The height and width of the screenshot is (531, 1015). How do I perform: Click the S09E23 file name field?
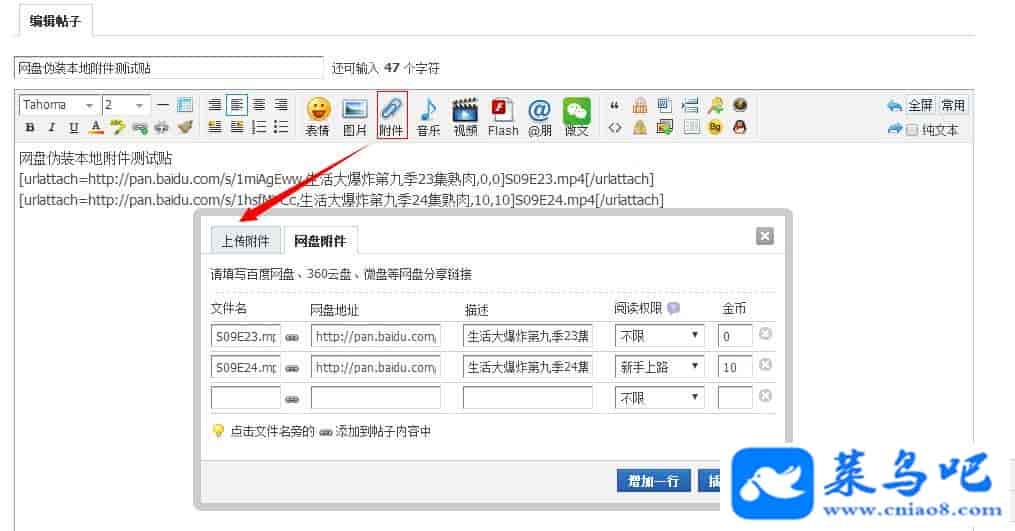tap(246, 336)
